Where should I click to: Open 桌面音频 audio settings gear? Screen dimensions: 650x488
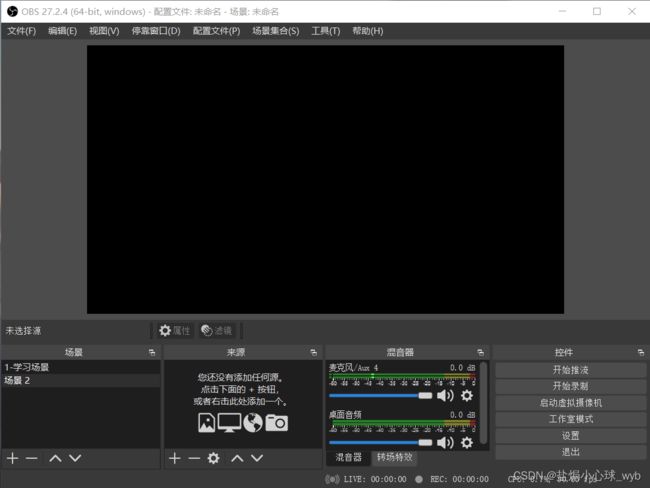tap(467, 442)
